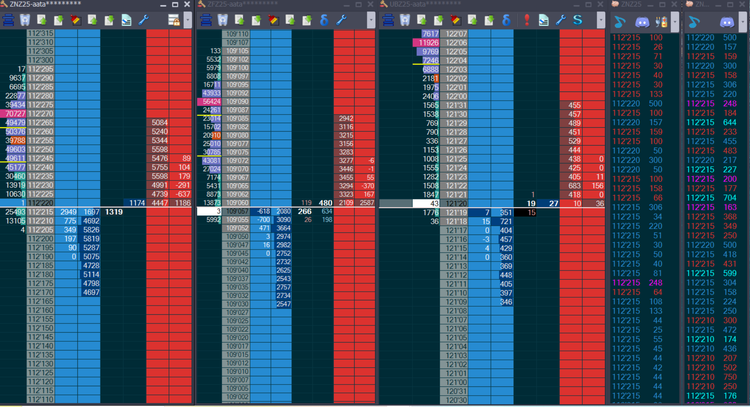The image size is (750, 407).
Task: Click the red brush clear icon in ZNZ25 toolbar
Action: 76,20
